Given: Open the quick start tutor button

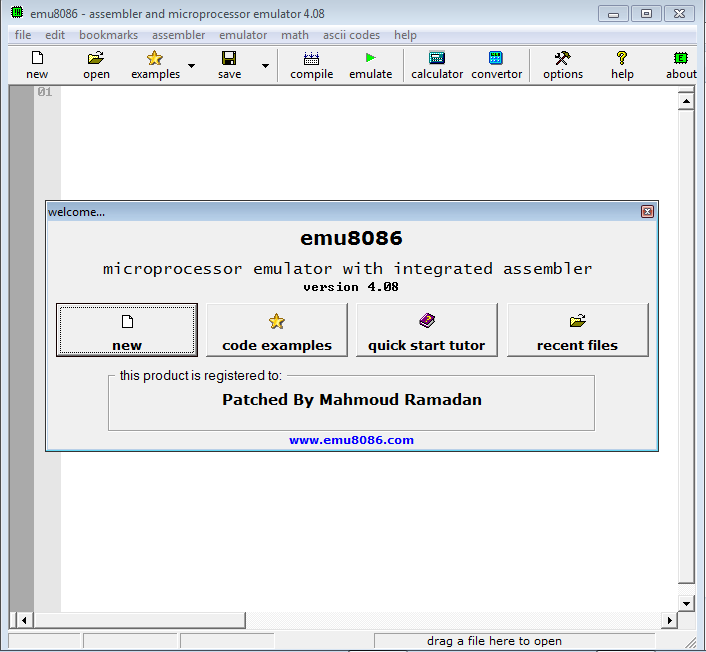Looking at the screenshot, I should tap(426, 330).
